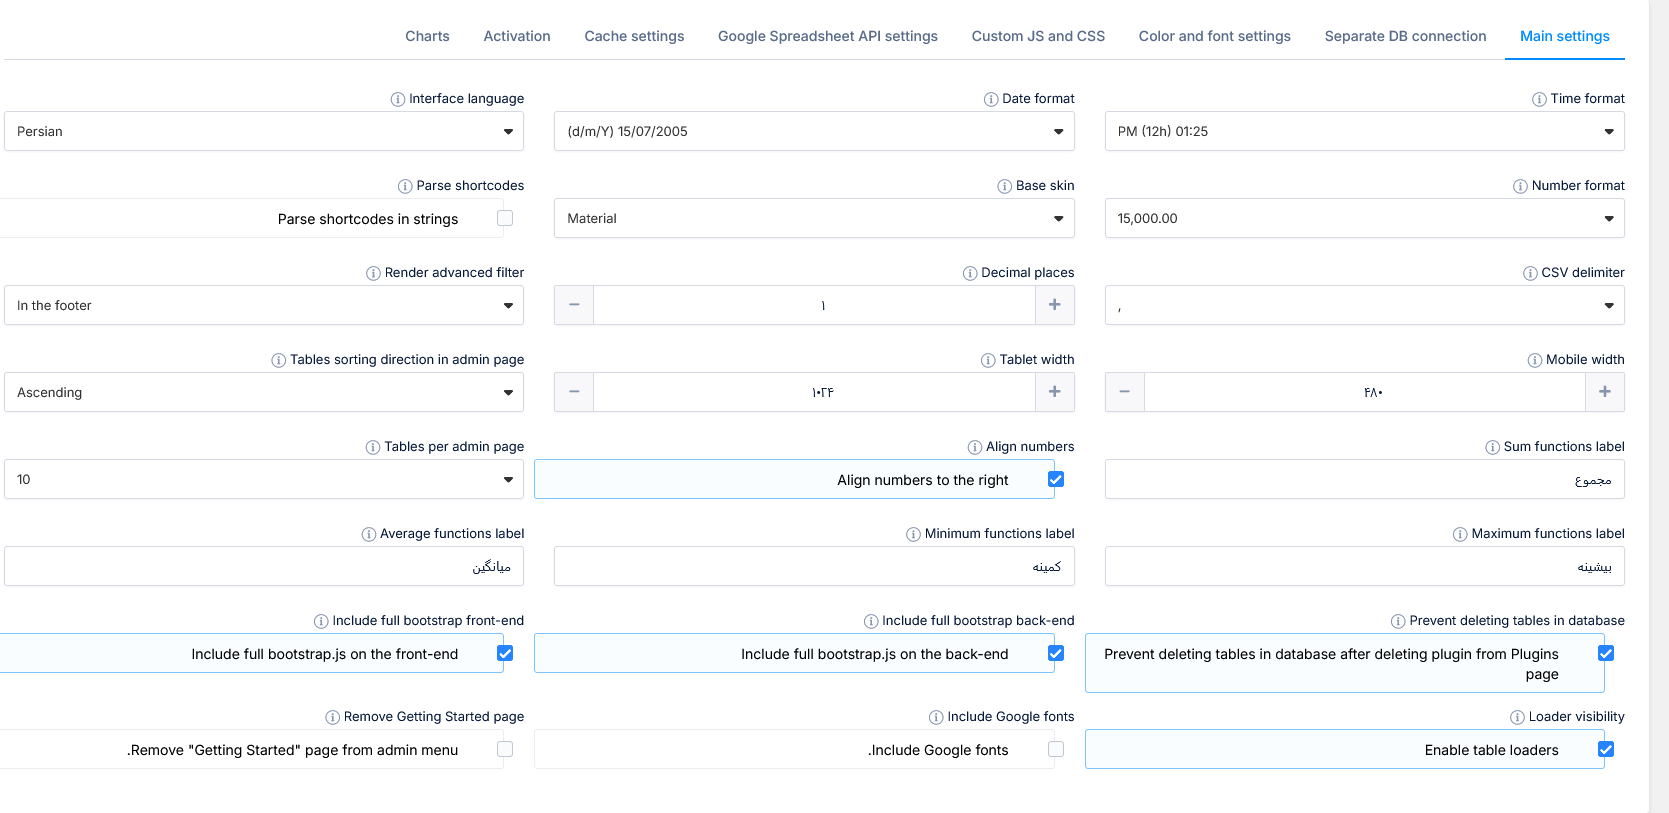Open the Interface language dropdown

(x=264, y=131)
